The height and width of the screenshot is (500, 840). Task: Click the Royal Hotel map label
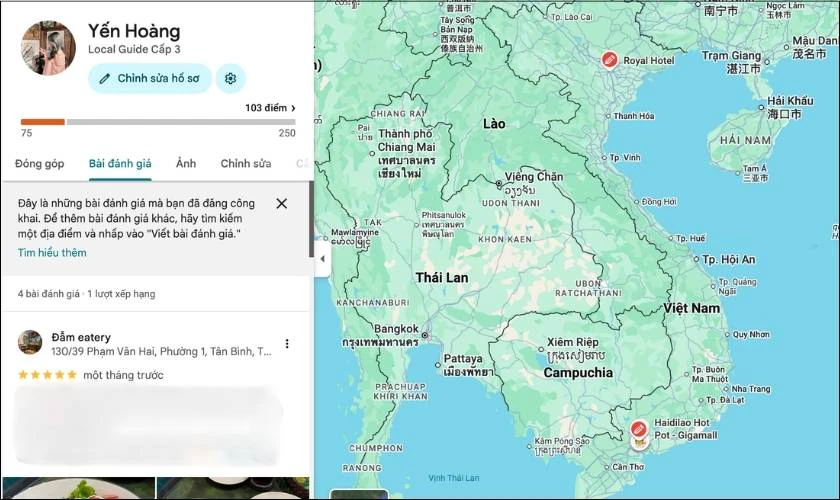click(649, 61)
